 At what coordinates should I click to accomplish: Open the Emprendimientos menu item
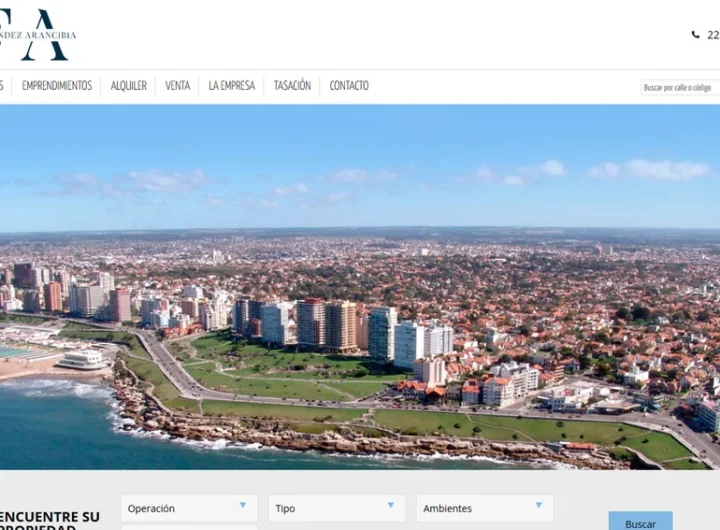pyautogui.click(x=57, y=86)
